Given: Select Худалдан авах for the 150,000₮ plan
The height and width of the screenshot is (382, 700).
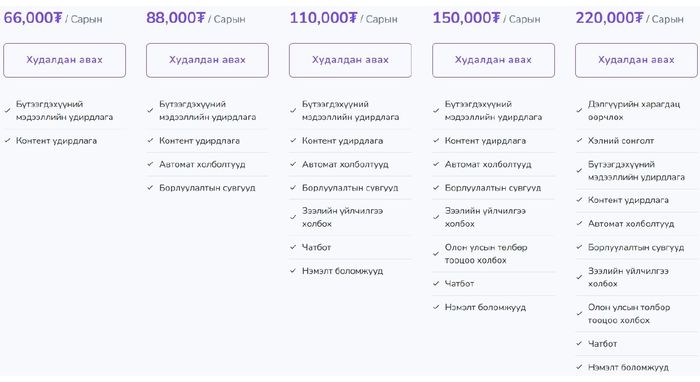Looking at the screenshot, I should point(493,60).
